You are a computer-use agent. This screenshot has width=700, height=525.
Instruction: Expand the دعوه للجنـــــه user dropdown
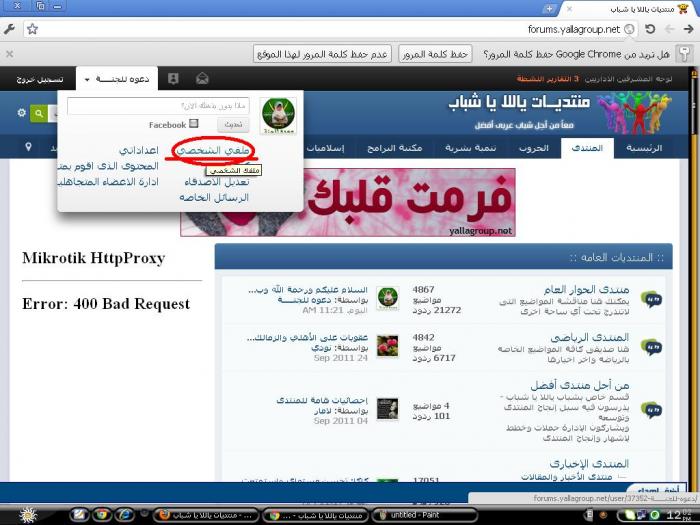(115, 78)
